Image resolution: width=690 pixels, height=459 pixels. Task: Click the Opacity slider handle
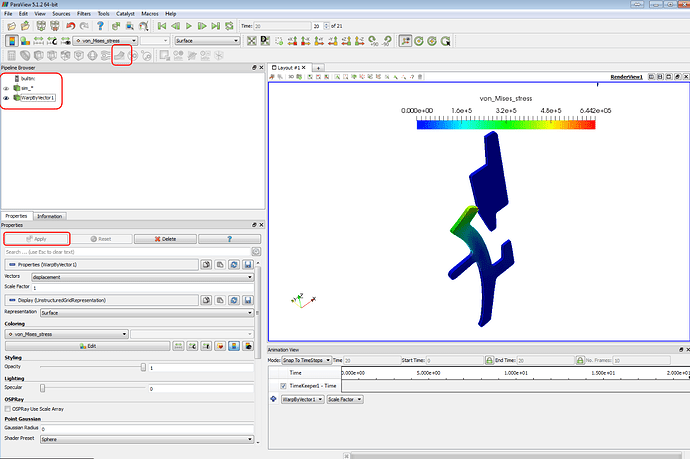pos(143,367)
